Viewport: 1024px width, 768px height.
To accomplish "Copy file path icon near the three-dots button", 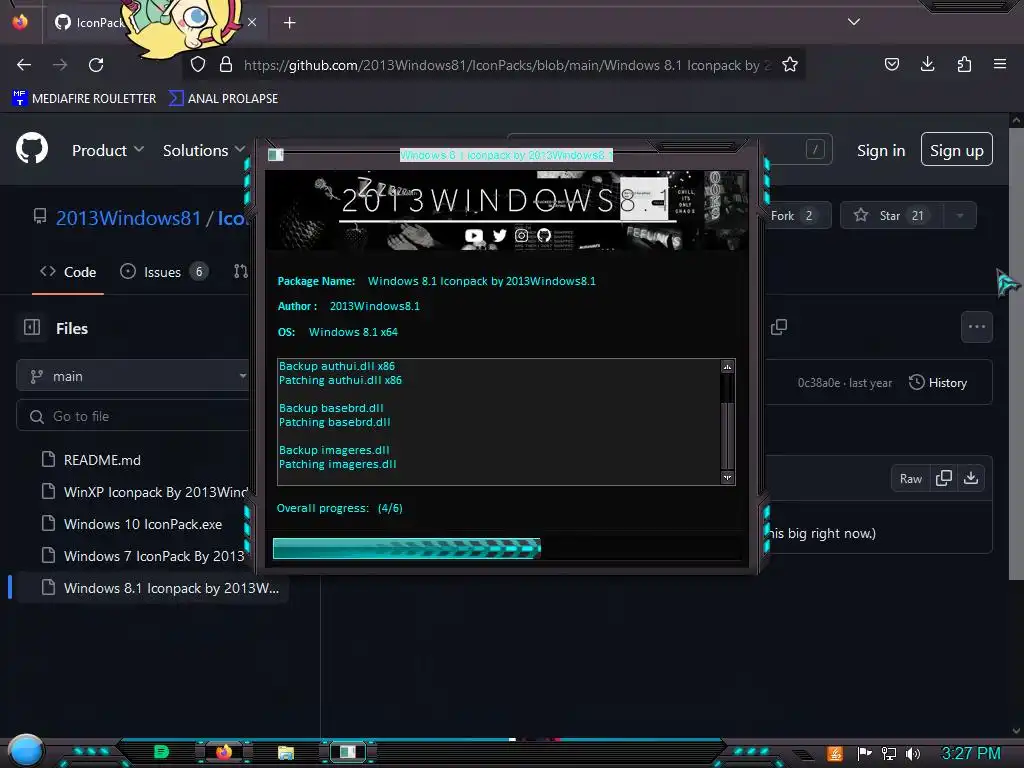I will pyautogui.click(x=778, y=327).
